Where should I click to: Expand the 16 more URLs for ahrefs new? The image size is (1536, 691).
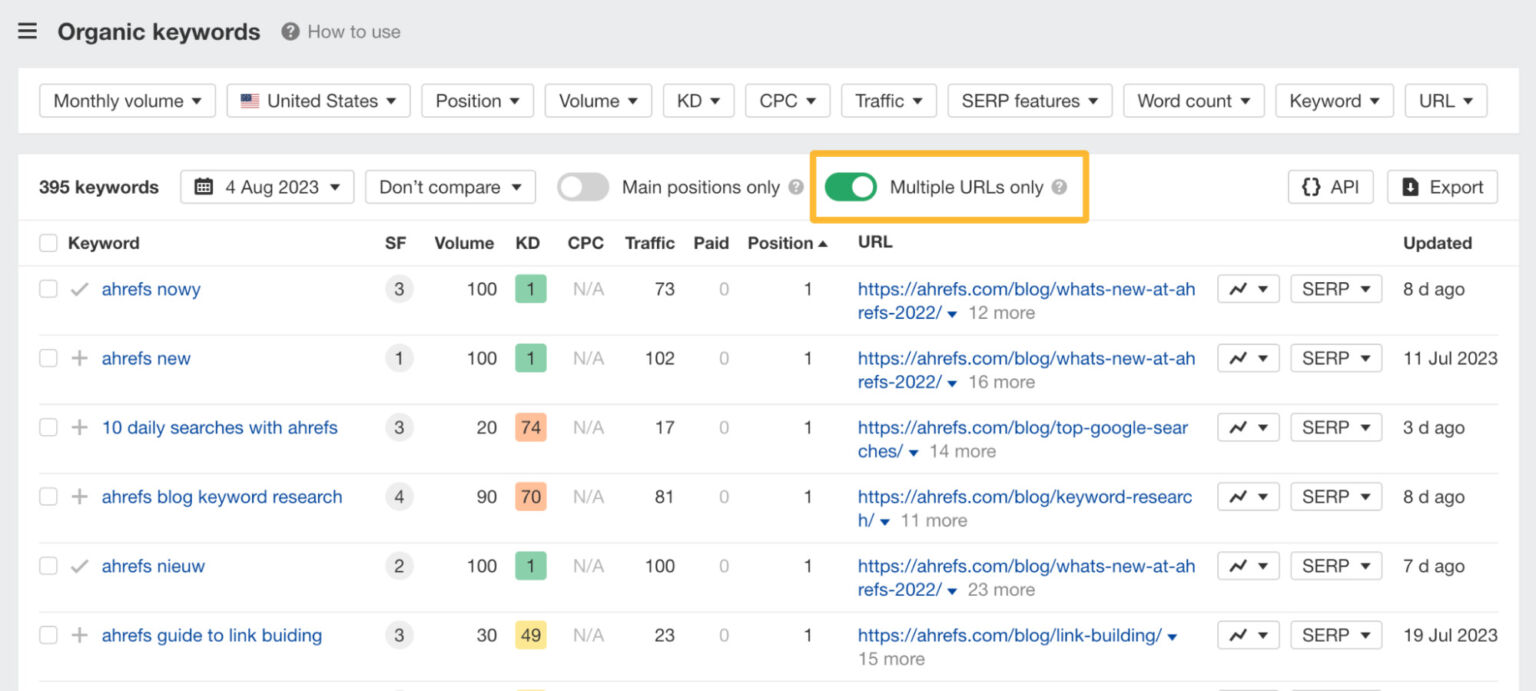1001,382
